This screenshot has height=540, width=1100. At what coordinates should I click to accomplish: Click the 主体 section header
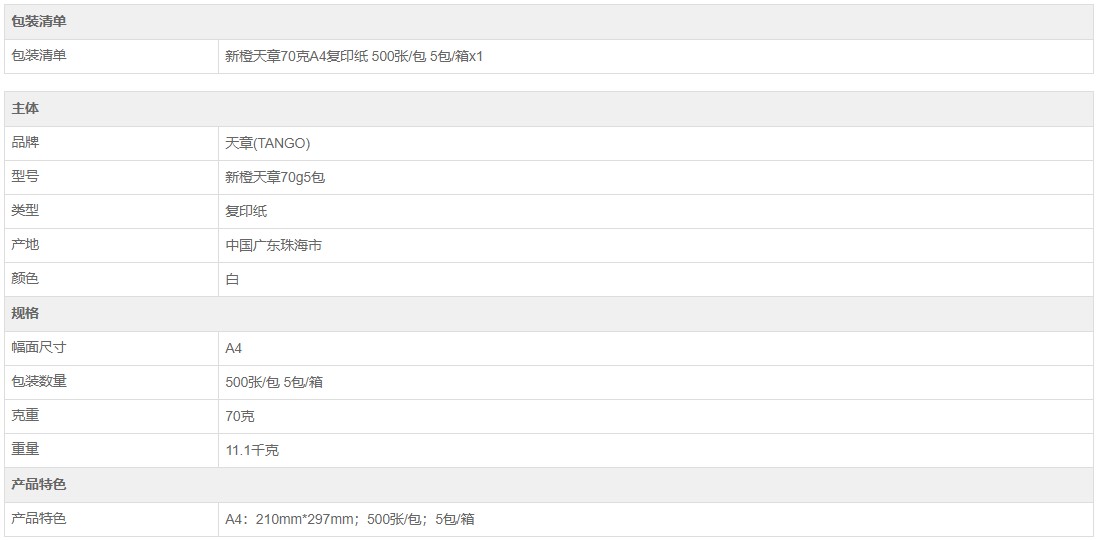25,109
